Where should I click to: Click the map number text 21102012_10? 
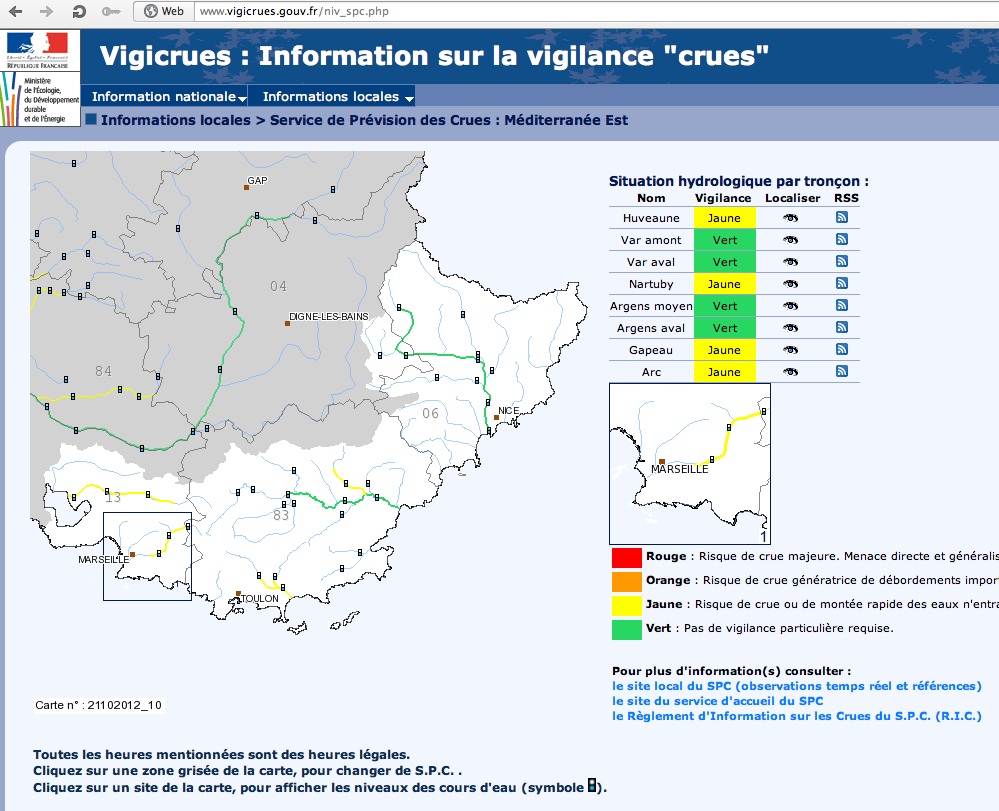point(124,705)
